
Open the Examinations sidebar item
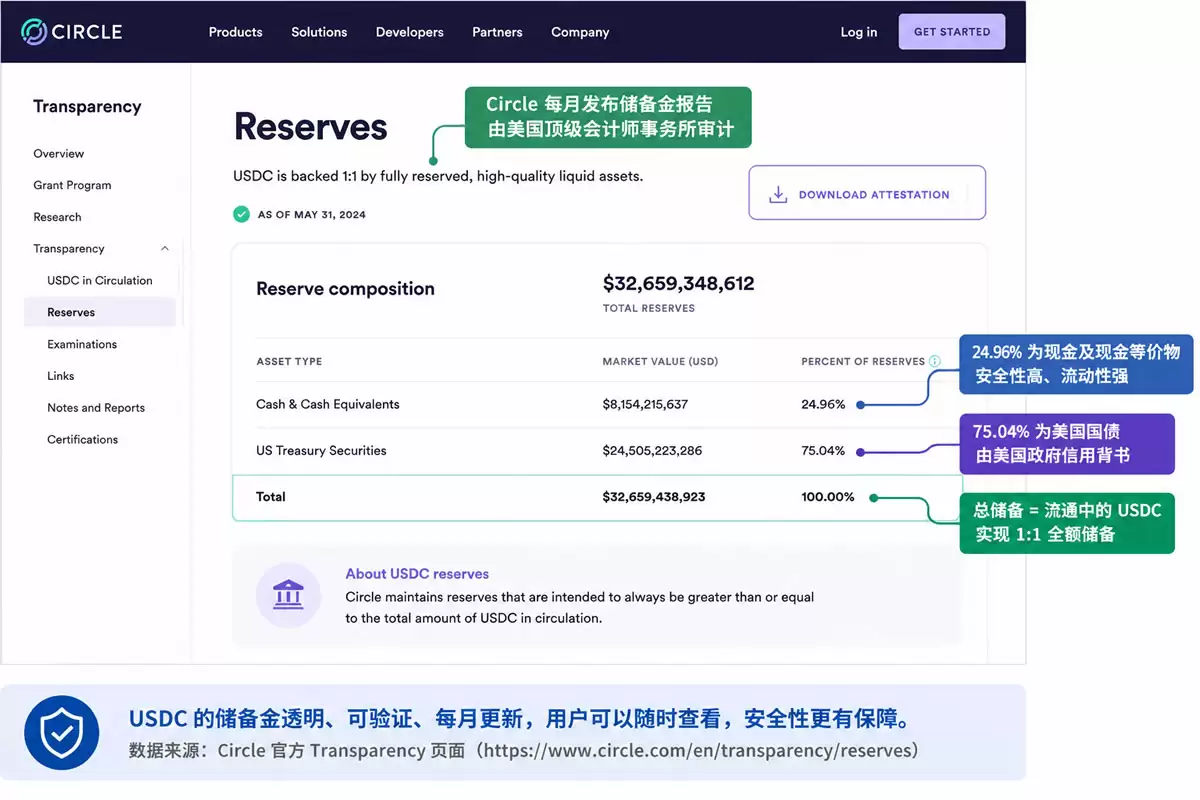pyautogui.click(x=82, y=344)
